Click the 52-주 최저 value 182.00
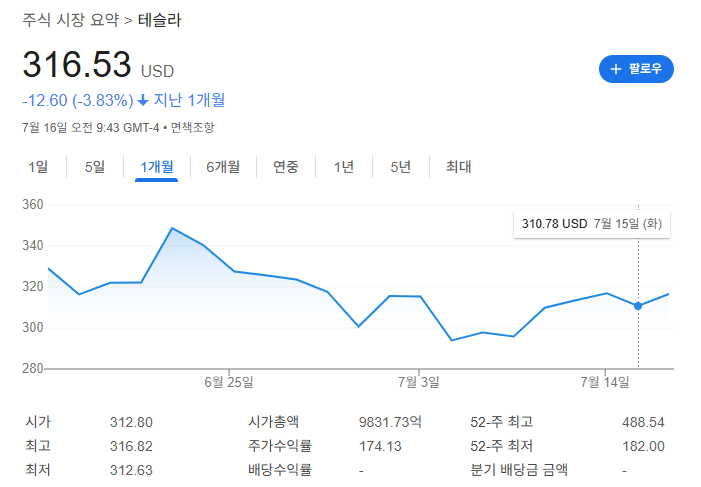Screen dimensions: 701x487 pos(643,446)
